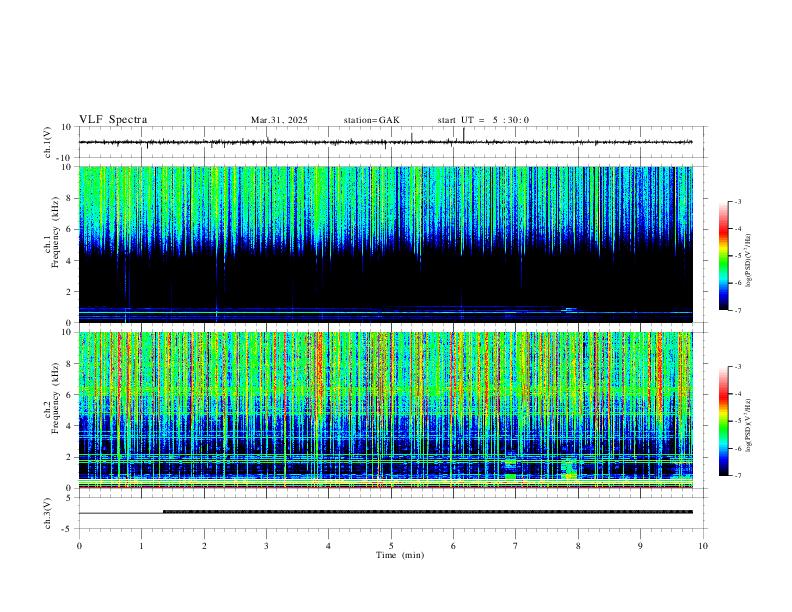The width and height of the screenshot is (792, 612).
Task: Click time axis tick label "5"
Action: coord(391,546)
